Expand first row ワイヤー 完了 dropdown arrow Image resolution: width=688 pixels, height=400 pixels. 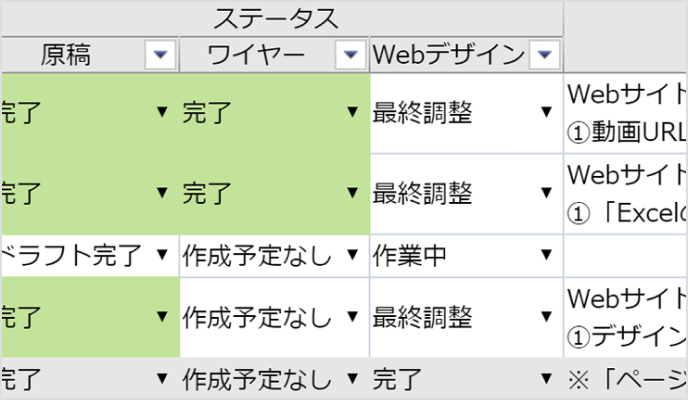pos(351,113)
